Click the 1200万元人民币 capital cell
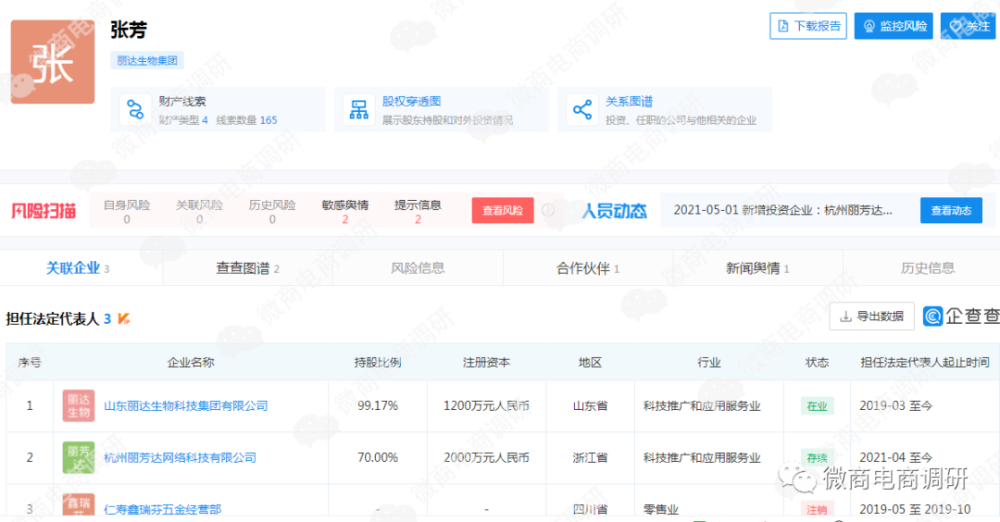 pyautogui.click(x=486, y=406)
